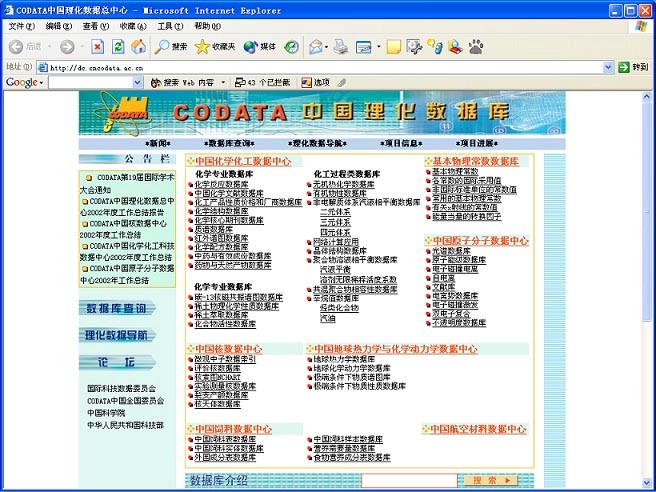Image resolution: width=656 pixels, height=492 pixels.
Task: Open the 地球热力学数据库 link
Action: [x=344, y=359]
